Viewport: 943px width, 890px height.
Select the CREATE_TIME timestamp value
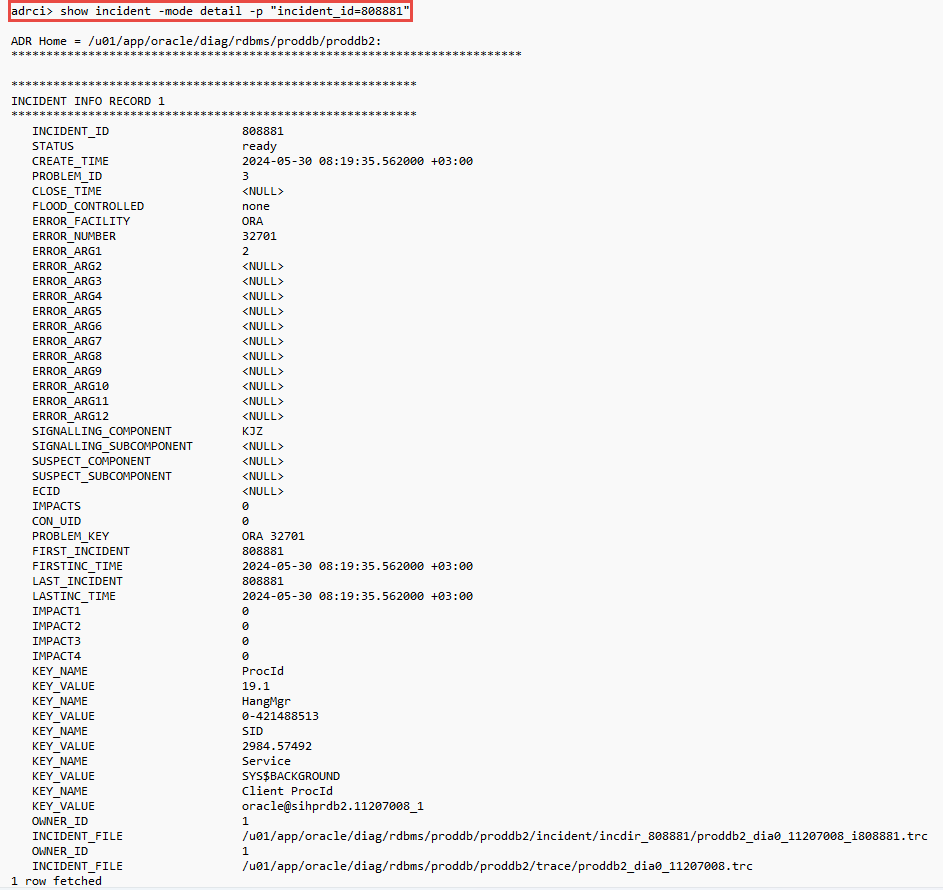pos(357,161)
